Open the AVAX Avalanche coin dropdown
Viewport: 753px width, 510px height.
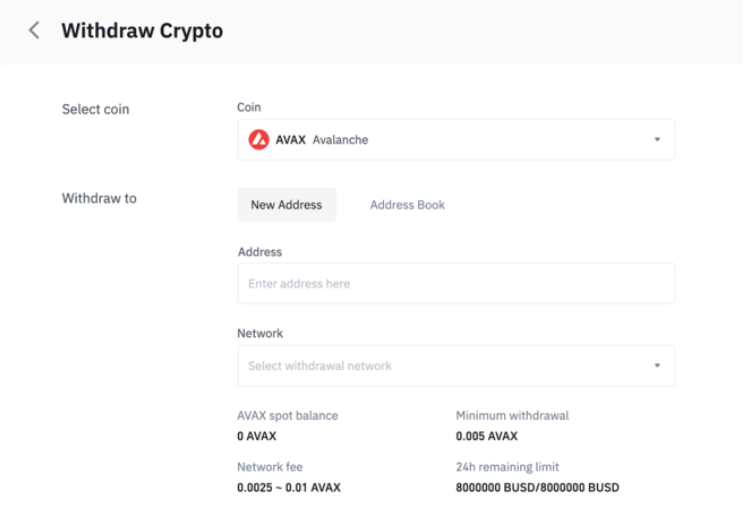click(x=455, y=140)
